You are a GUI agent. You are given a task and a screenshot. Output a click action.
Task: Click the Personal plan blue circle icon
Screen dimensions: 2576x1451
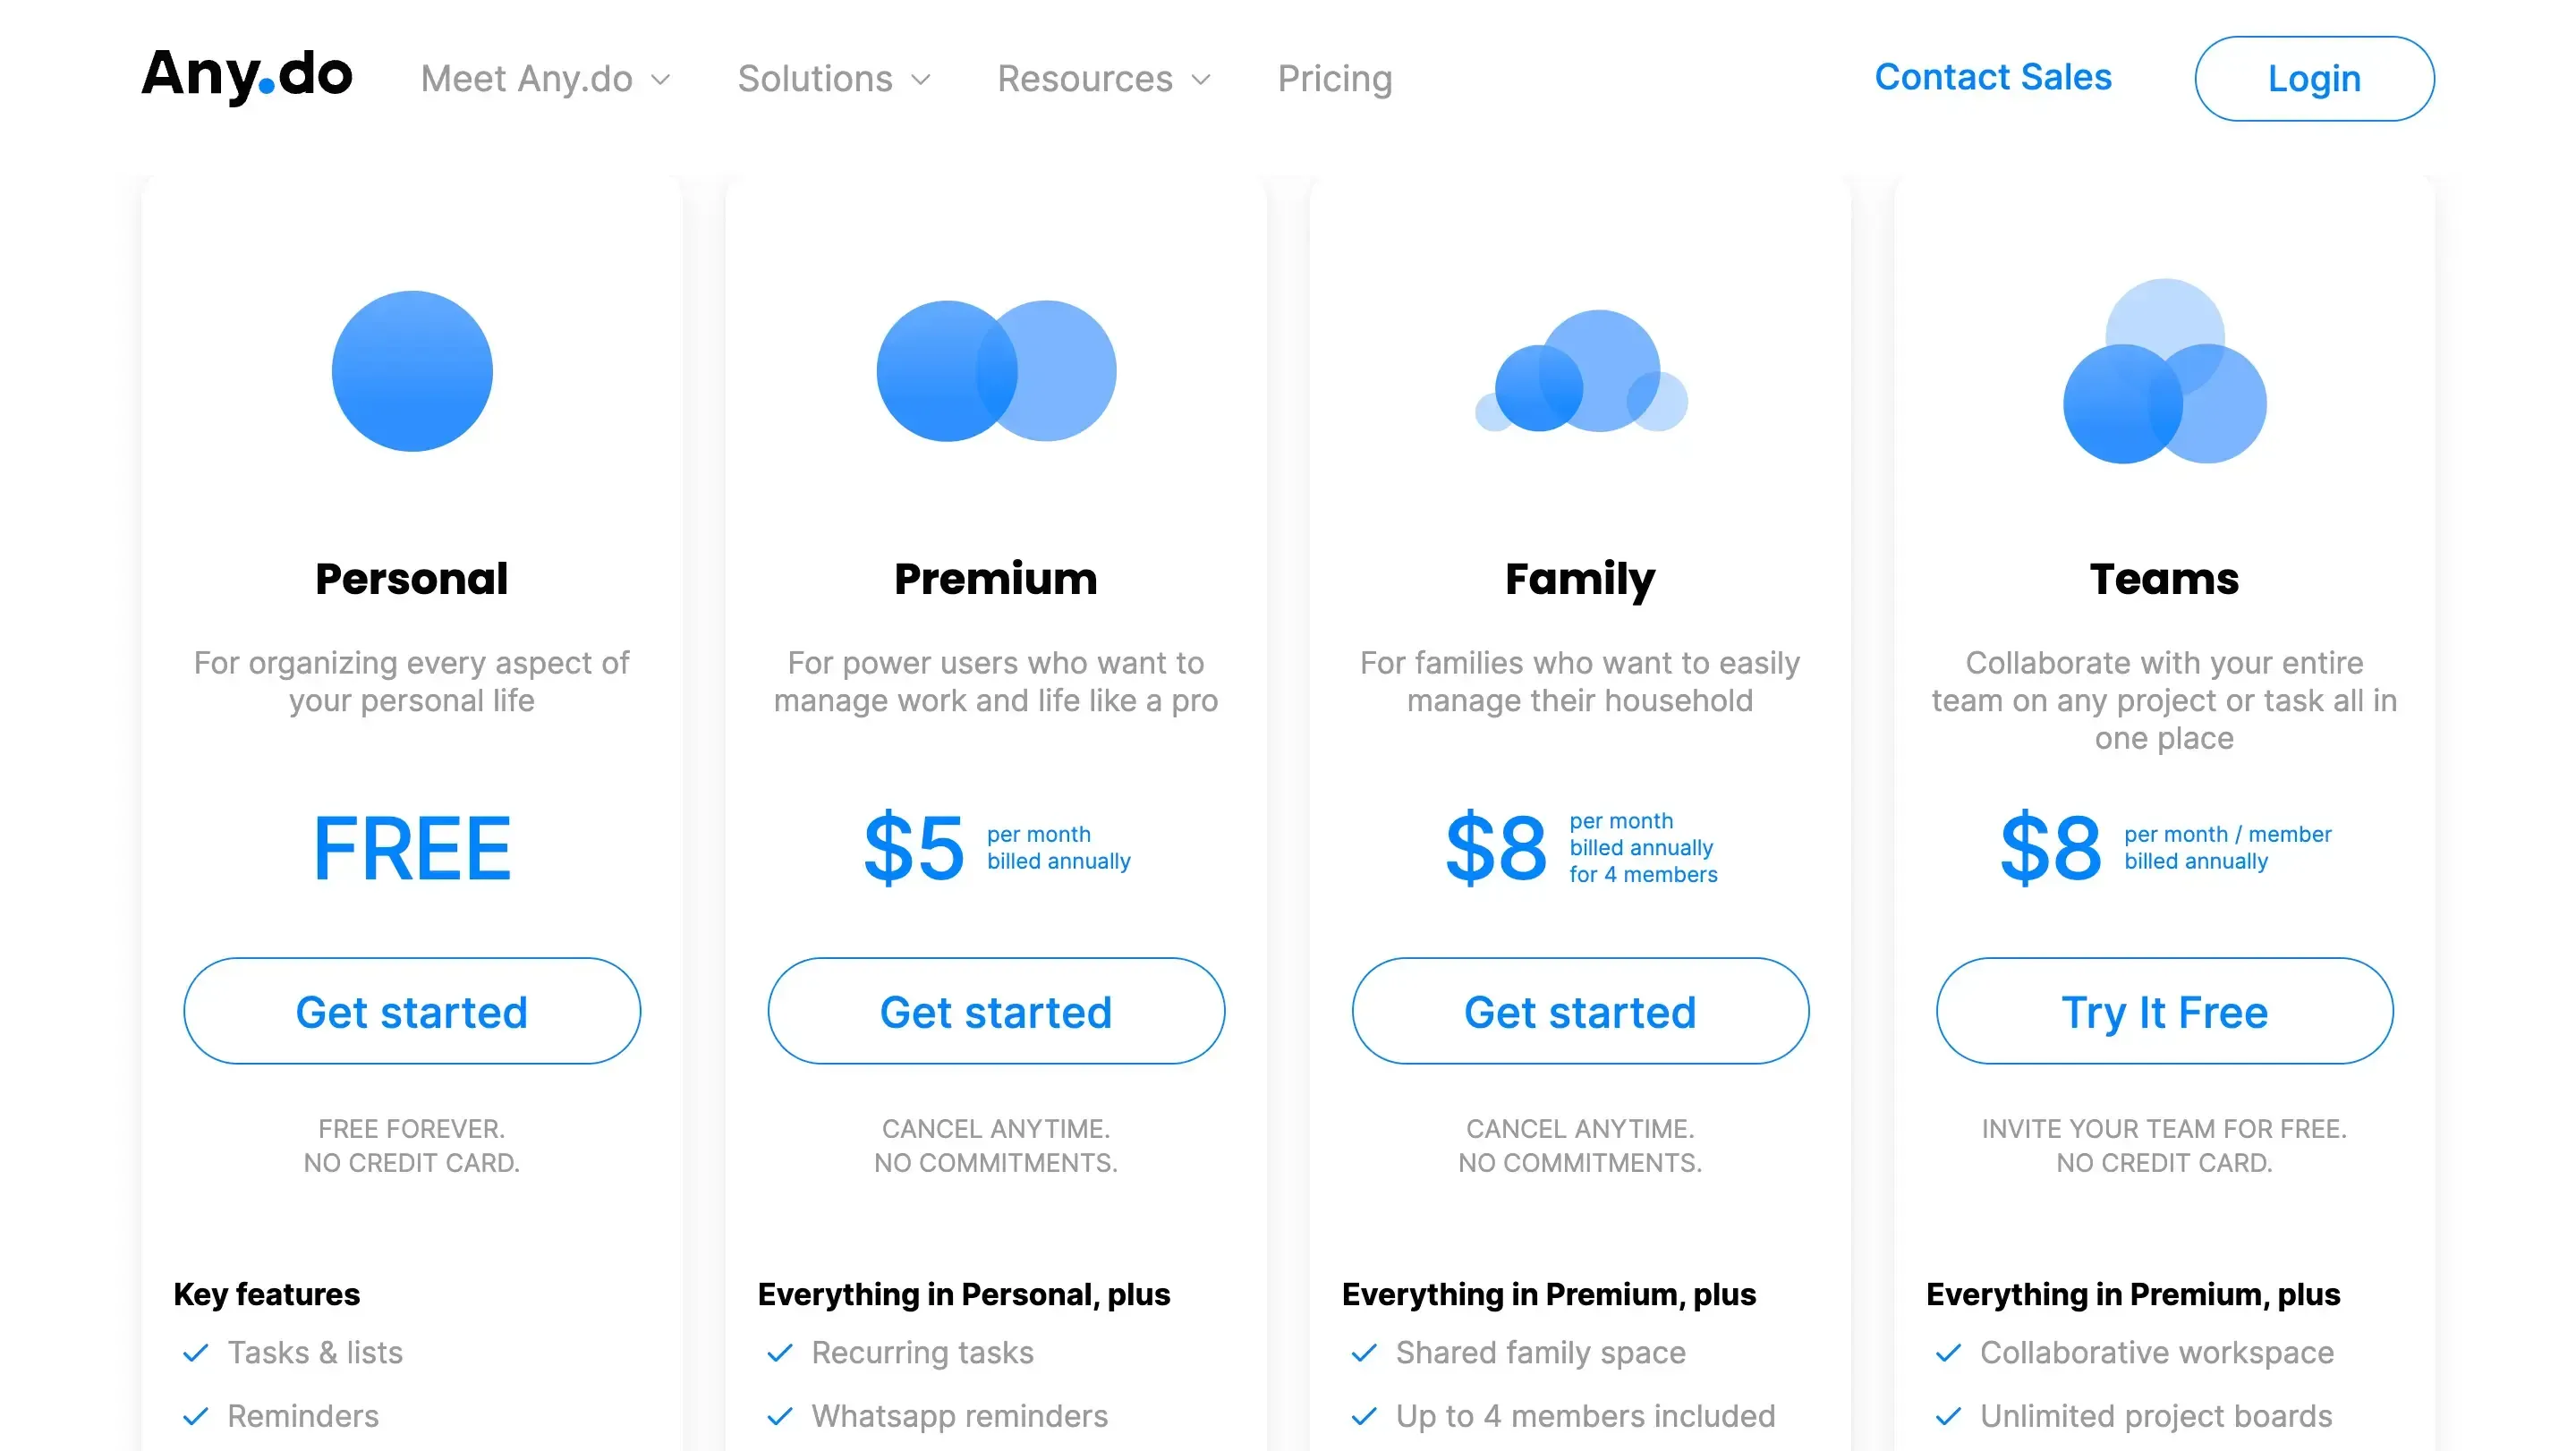click(411, 371)
